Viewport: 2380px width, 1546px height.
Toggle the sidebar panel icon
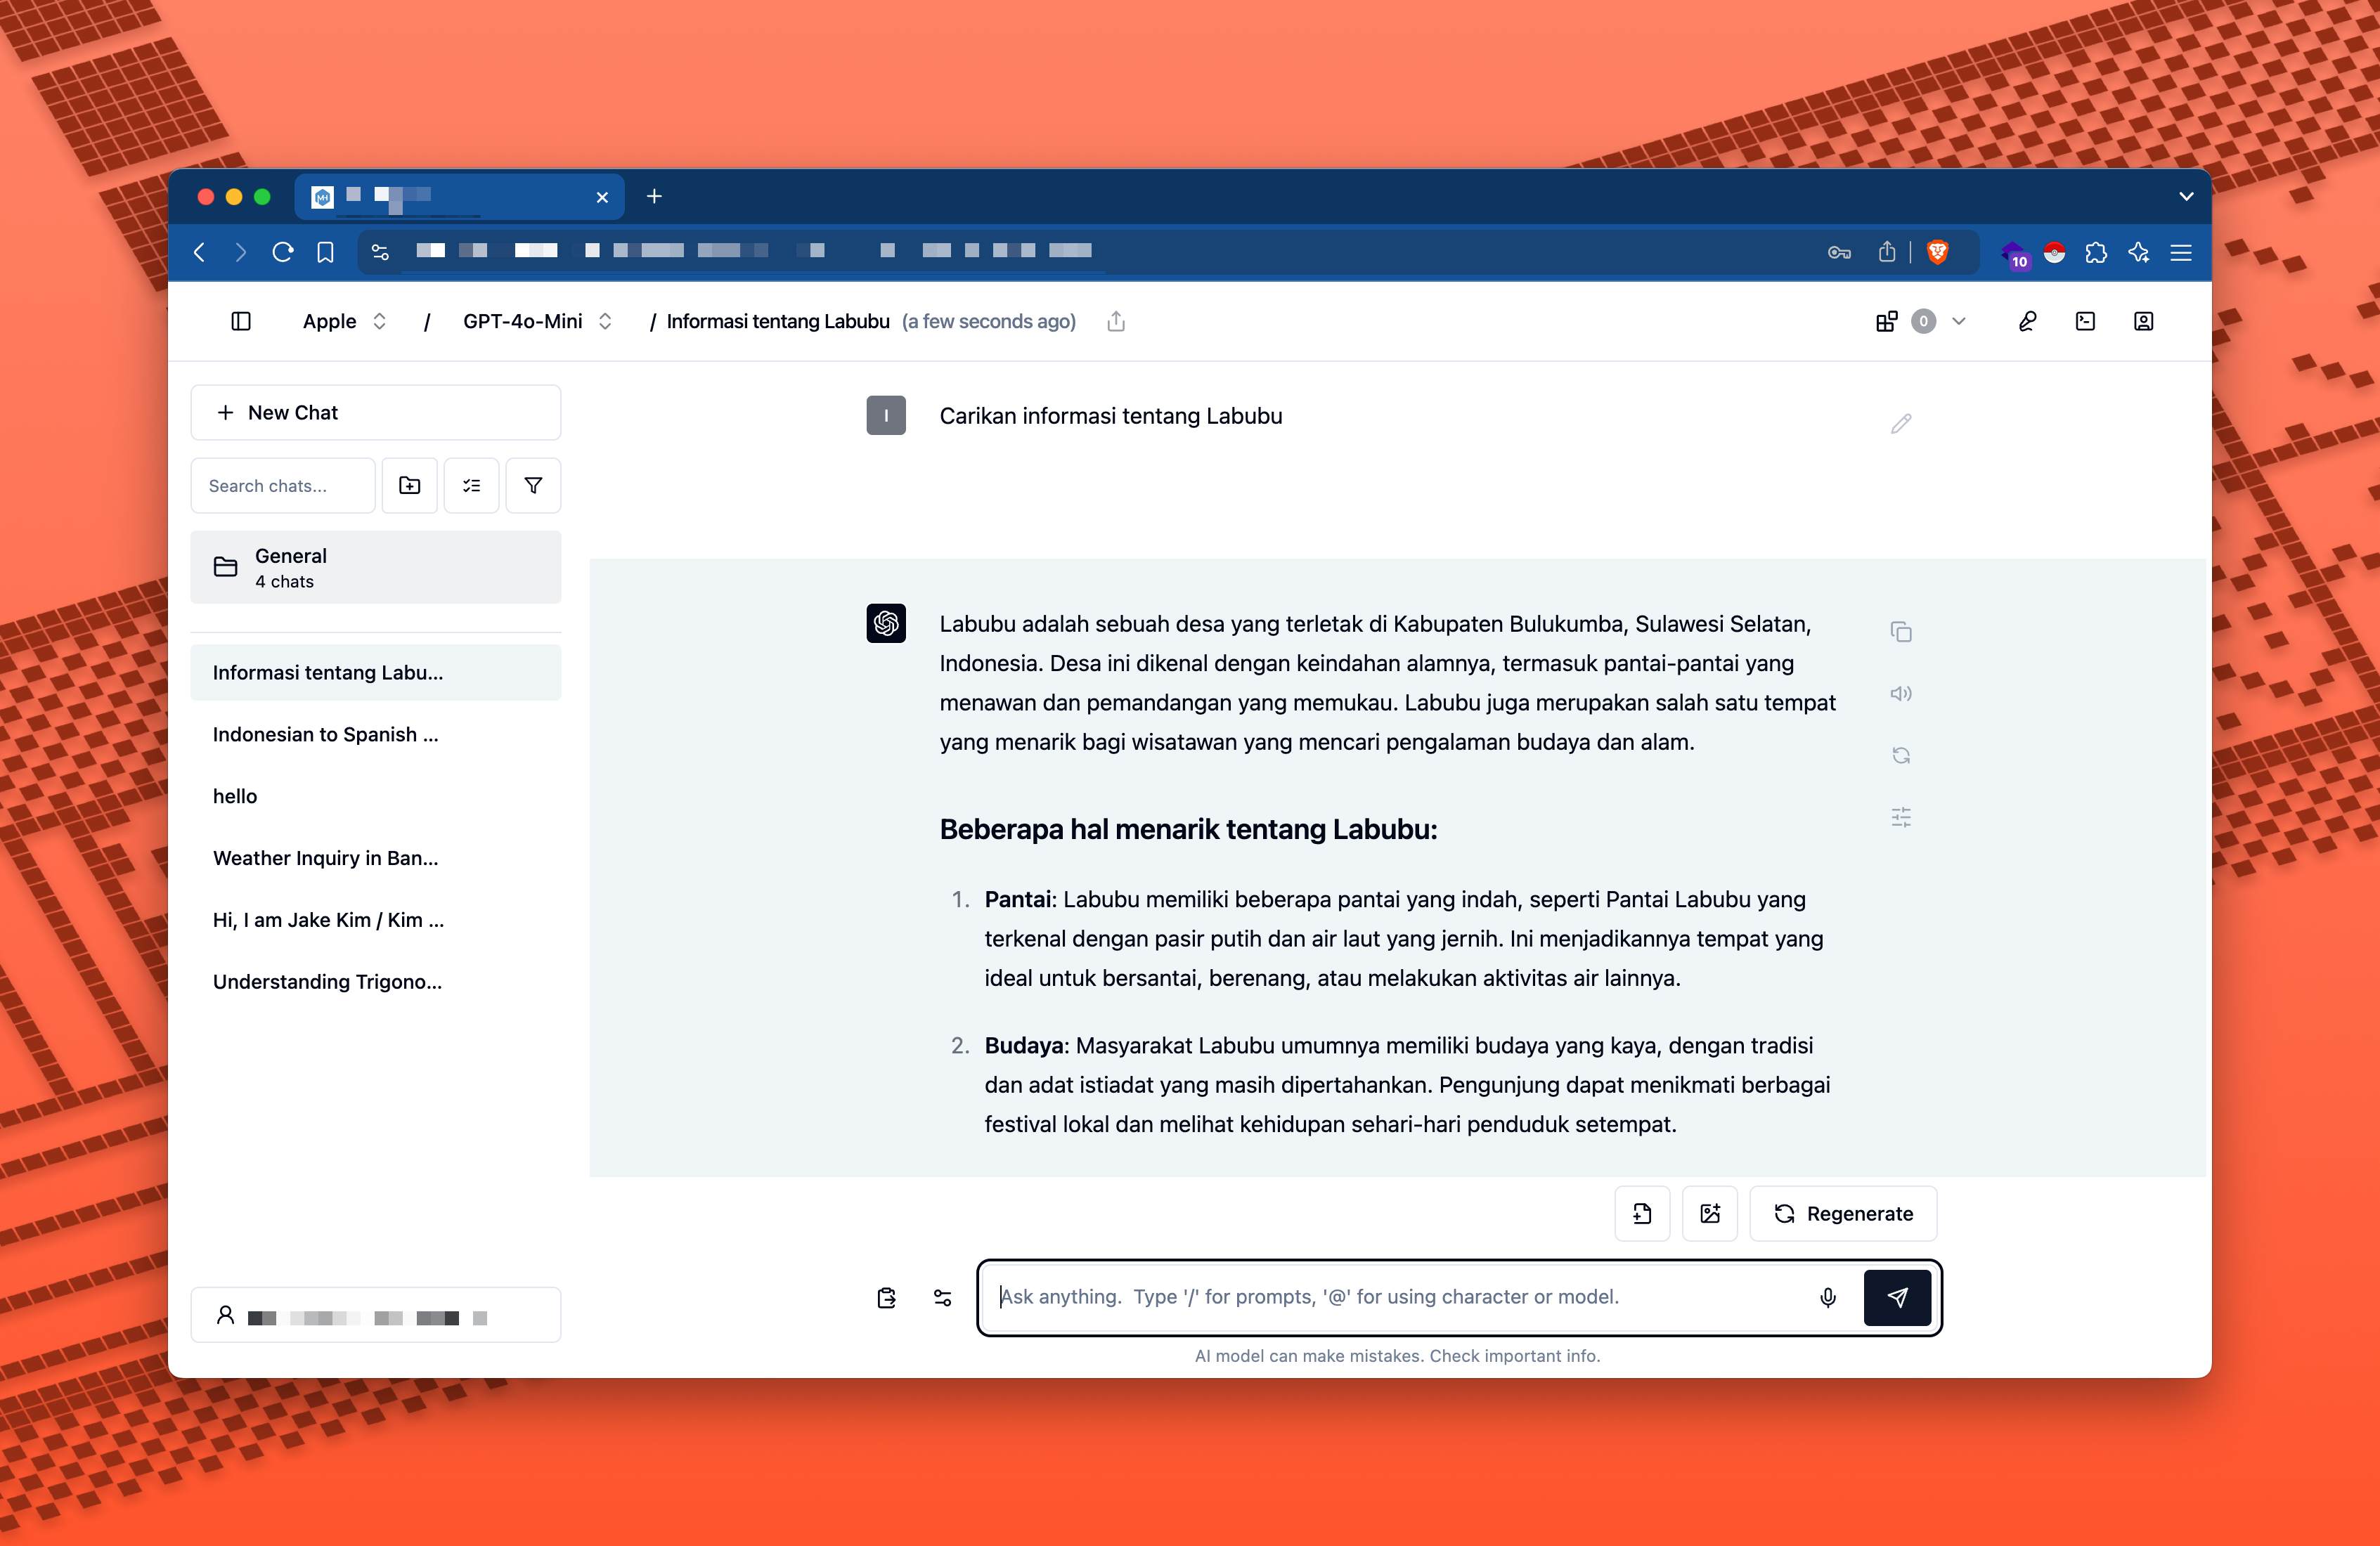[x=240, y=321]
